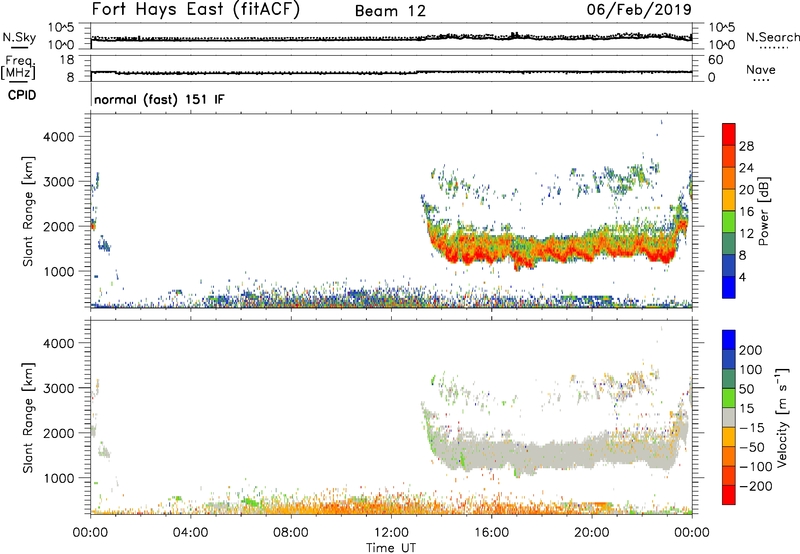Click the '20:00' time tick label
Screen dimensions: 800x554
[591, 533]
